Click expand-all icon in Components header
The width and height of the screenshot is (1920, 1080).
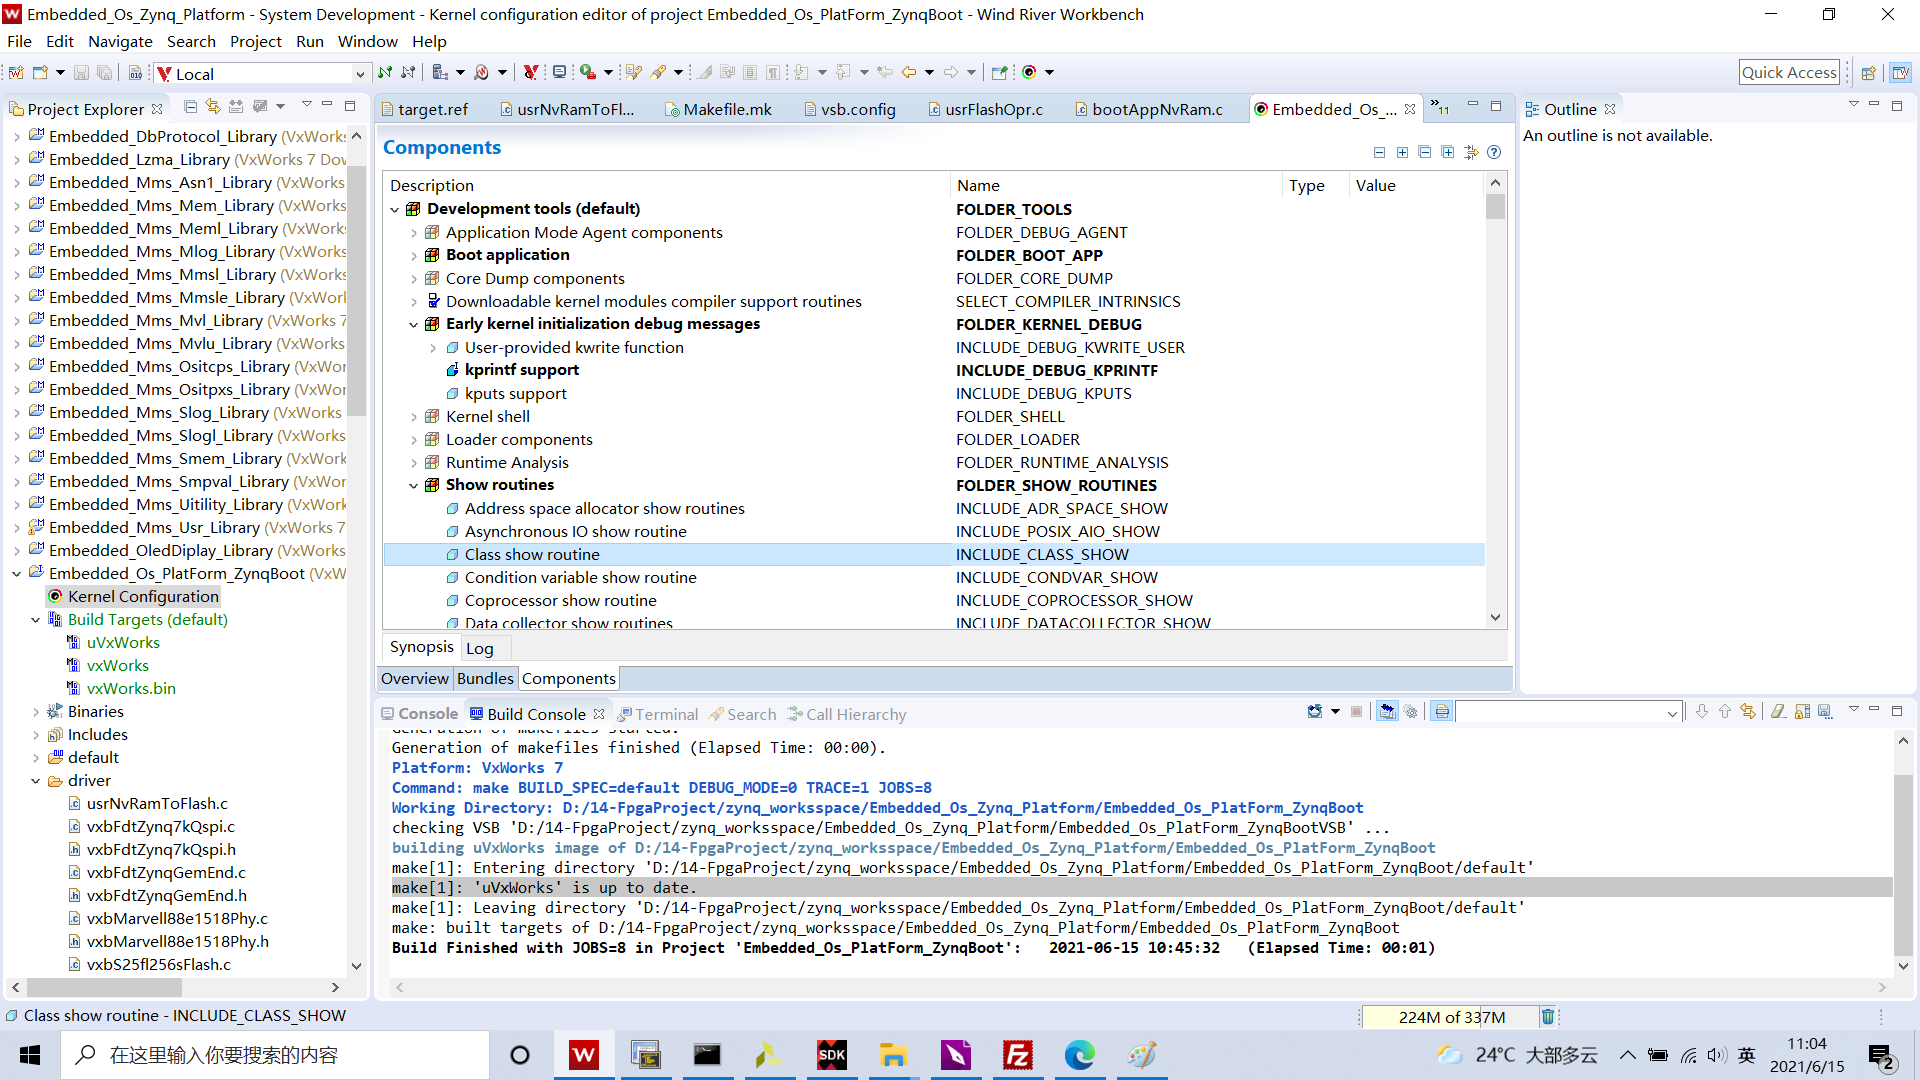(1448, 152)
